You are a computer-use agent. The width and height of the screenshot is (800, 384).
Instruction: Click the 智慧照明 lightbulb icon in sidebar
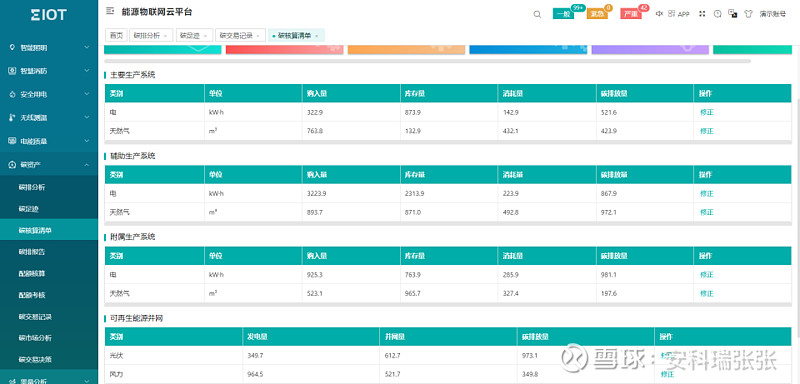point(12,47)
